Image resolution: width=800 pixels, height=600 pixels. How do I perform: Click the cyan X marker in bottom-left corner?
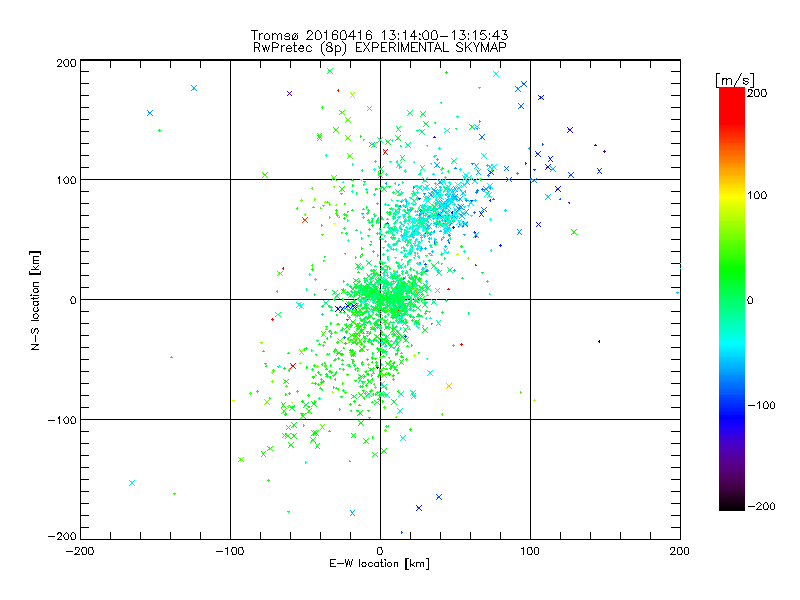tap(132, 483)
